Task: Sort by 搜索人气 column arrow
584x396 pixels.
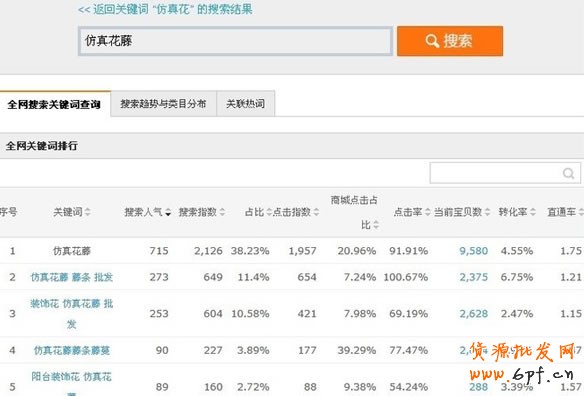Action: pos(168,212)
